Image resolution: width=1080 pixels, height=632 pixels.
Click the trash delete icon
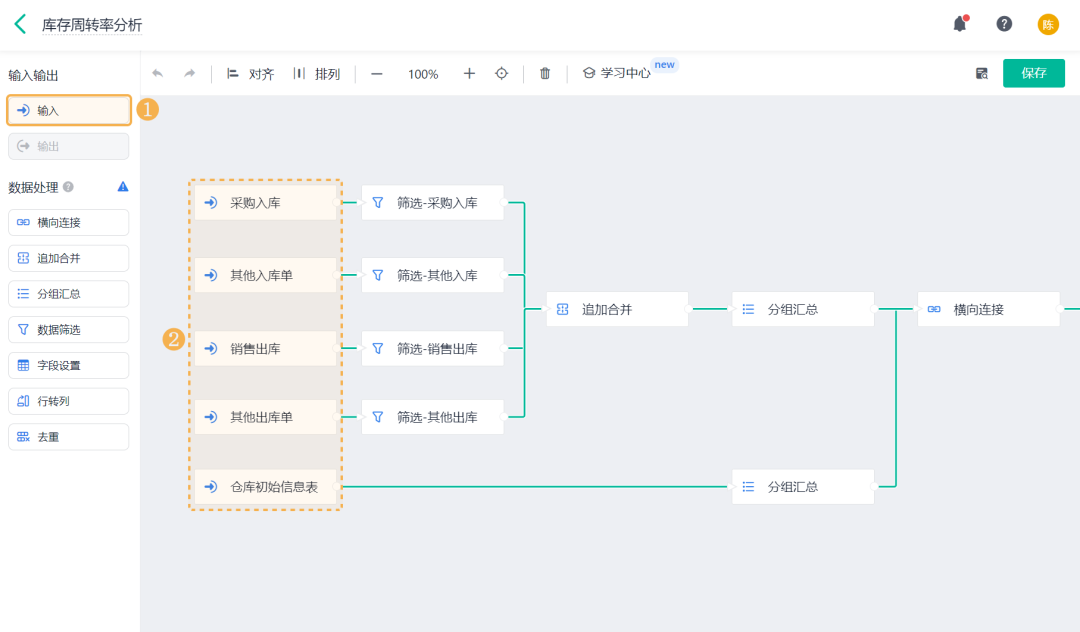pyautogui.click(x=545, y=73)
